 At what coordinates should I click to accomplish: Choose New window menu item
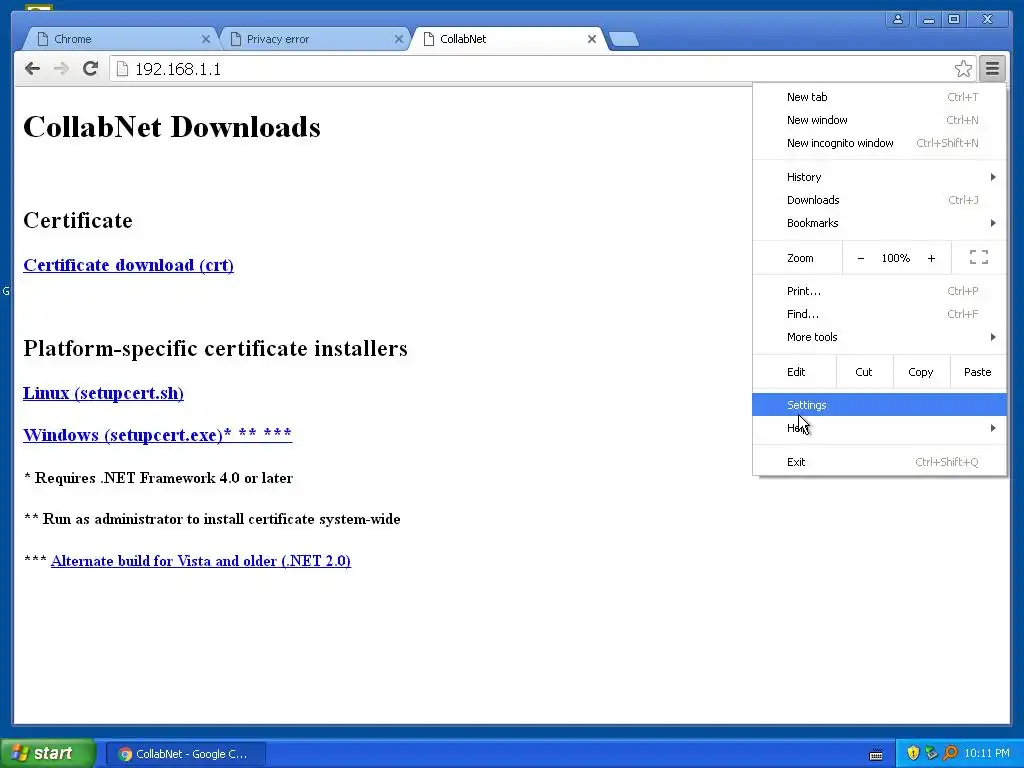tap(879, 120)
